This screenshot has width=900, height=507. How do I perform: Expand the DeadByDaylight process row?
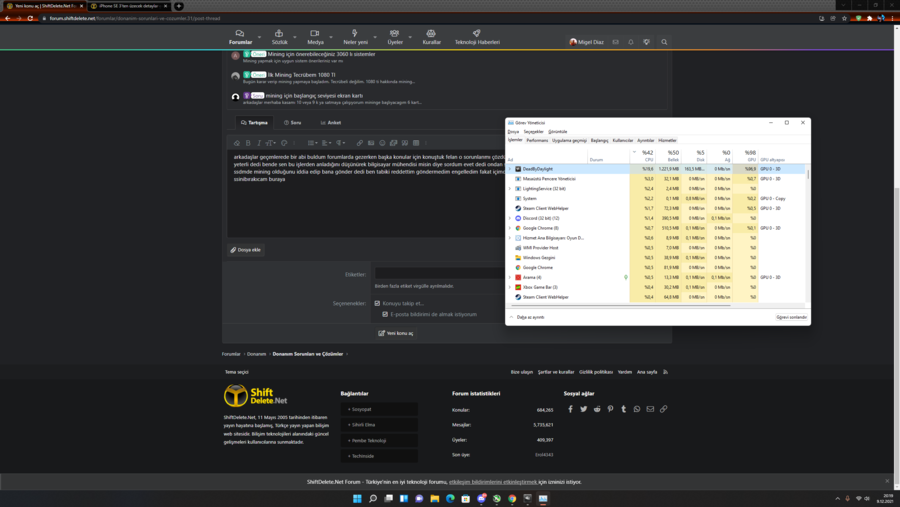pos(510,169)
